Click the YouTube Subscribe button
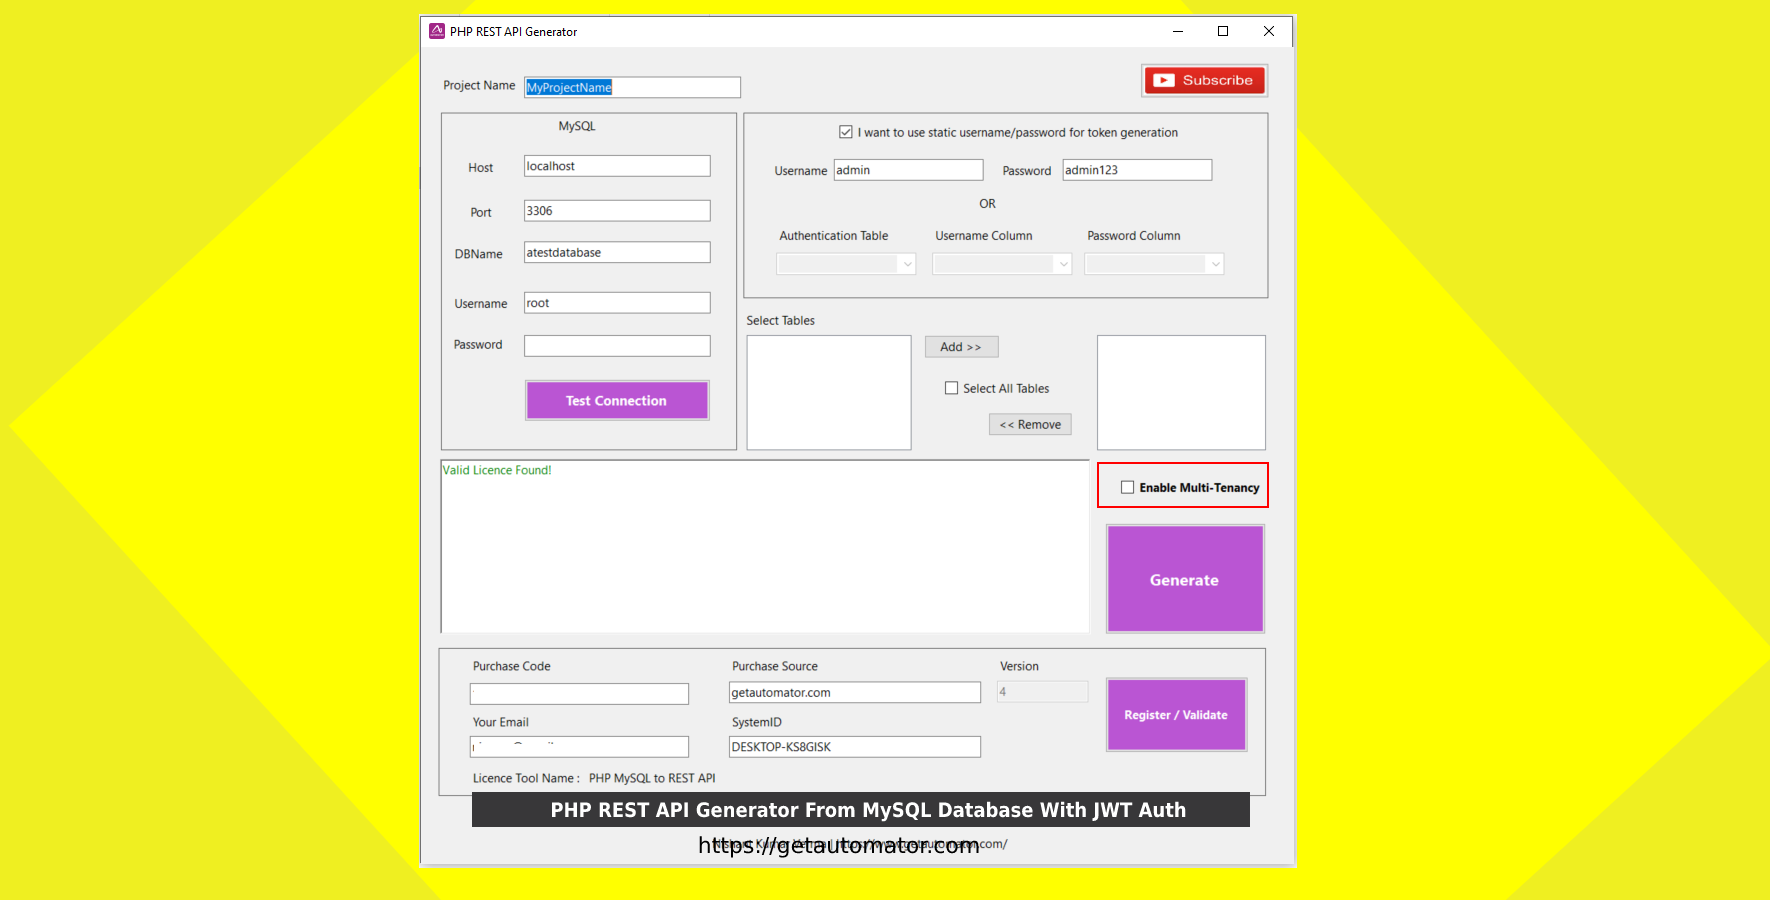Screen dimensions: 1770x900 (1205, 80)
